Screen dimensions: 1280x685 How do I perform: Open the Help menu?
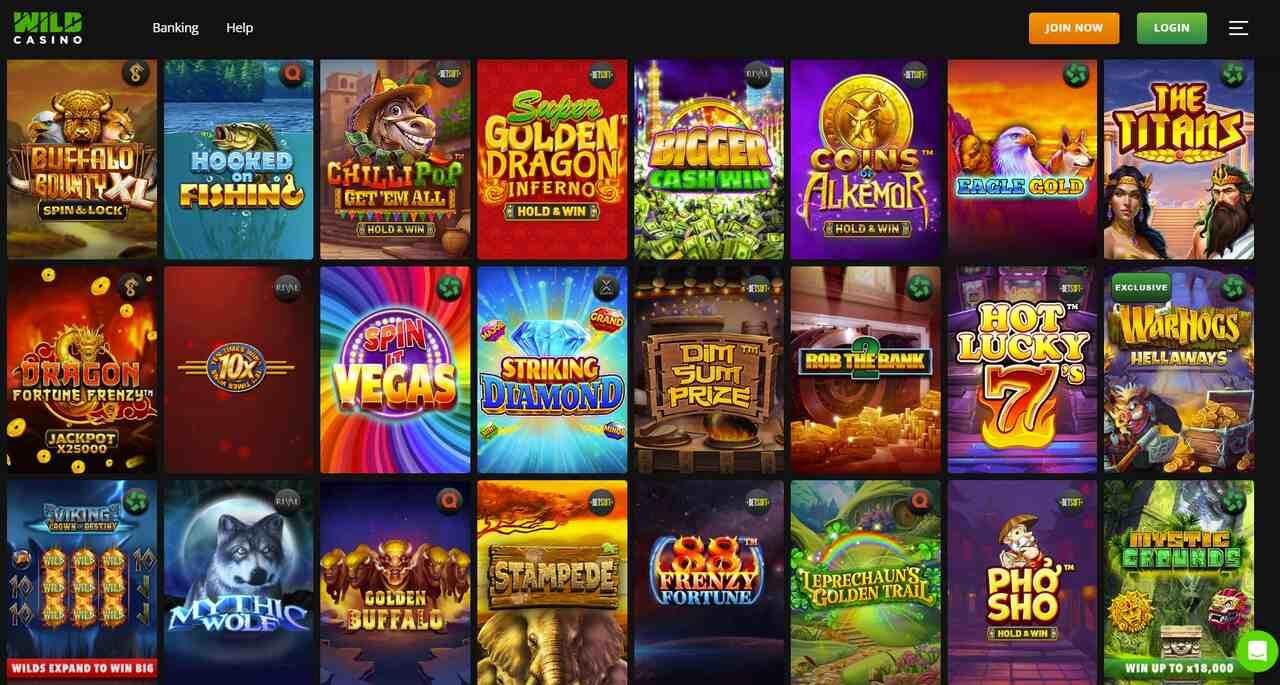[239, 28]
